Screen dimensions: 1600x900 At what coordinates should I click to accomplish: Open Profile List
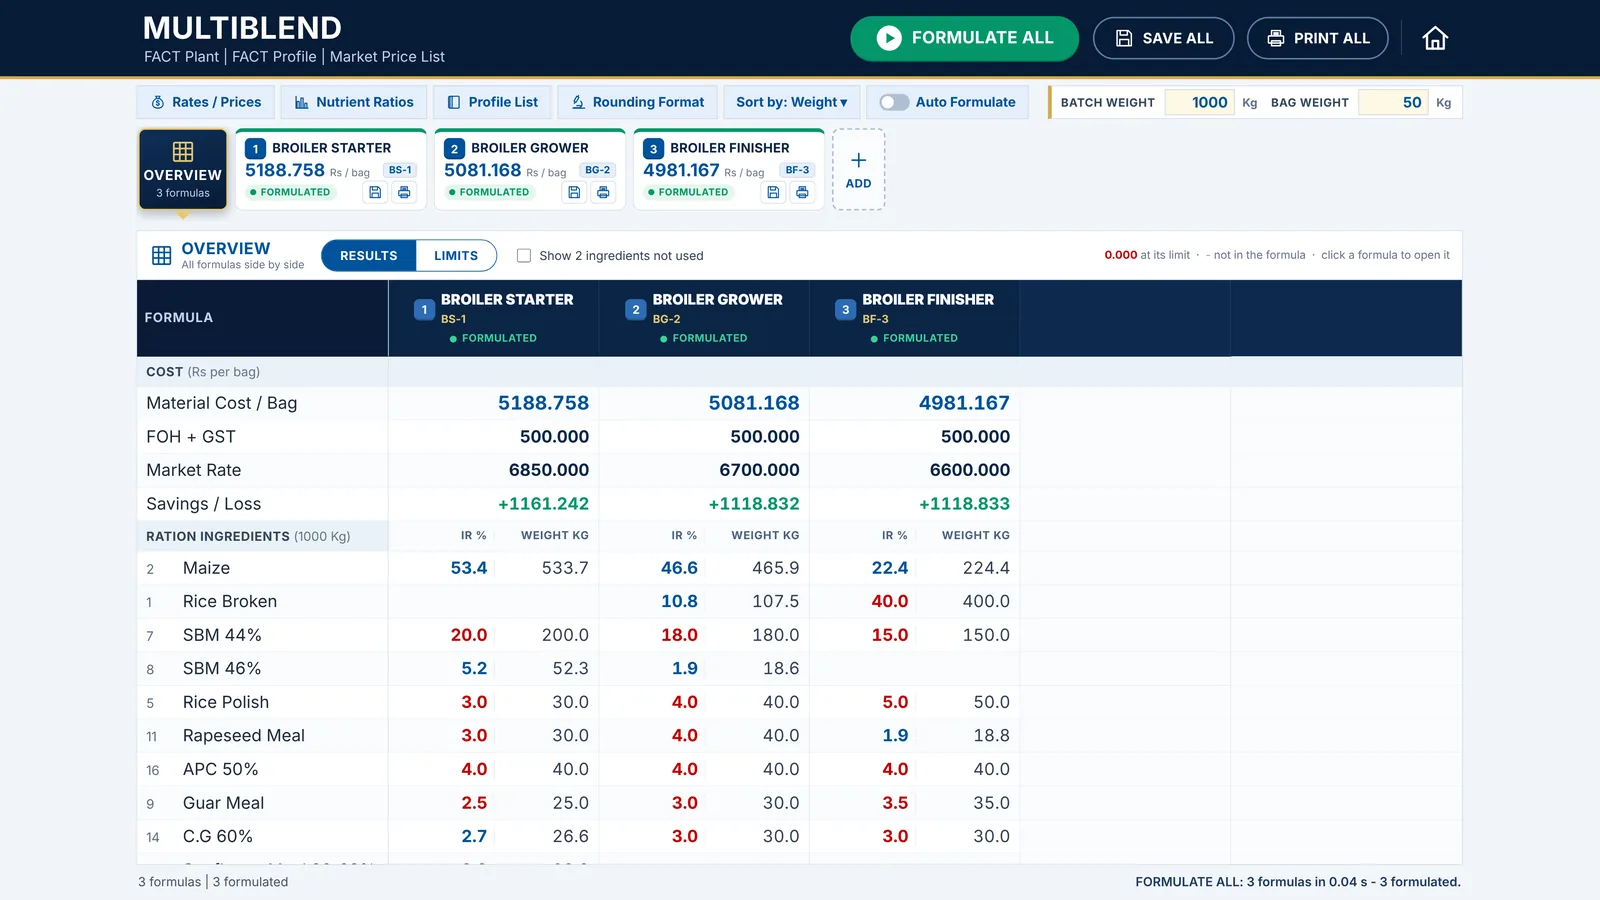tap(492, 102)
